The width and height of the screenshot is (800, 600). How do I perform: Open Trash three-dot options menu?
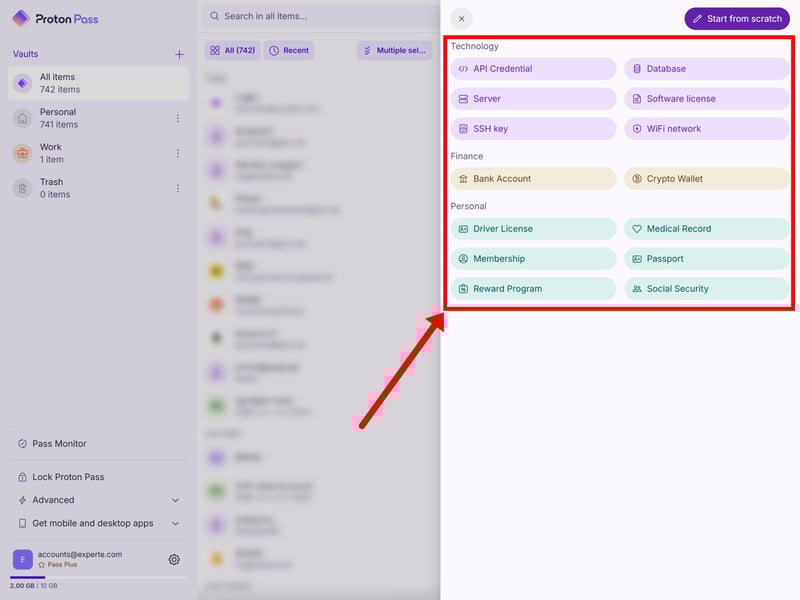(178, 188)
